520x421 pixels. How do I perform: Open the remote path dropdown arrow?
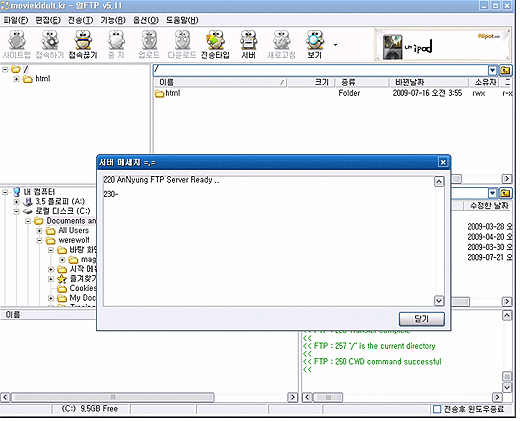pos(492,70)
